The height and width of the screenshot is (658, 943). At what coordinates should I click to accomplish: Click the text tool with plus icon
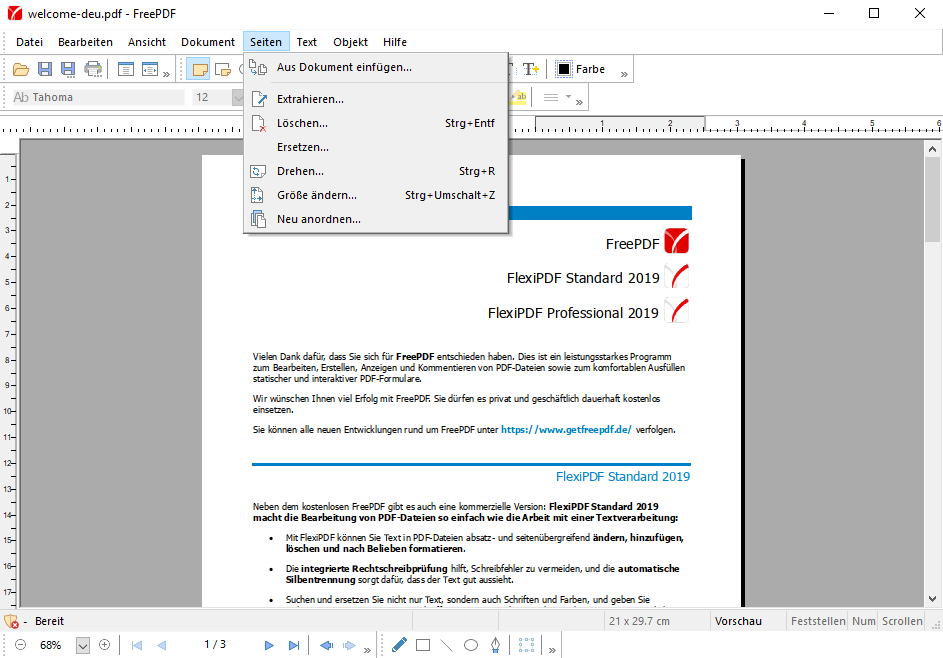click(x=530, y=69)
